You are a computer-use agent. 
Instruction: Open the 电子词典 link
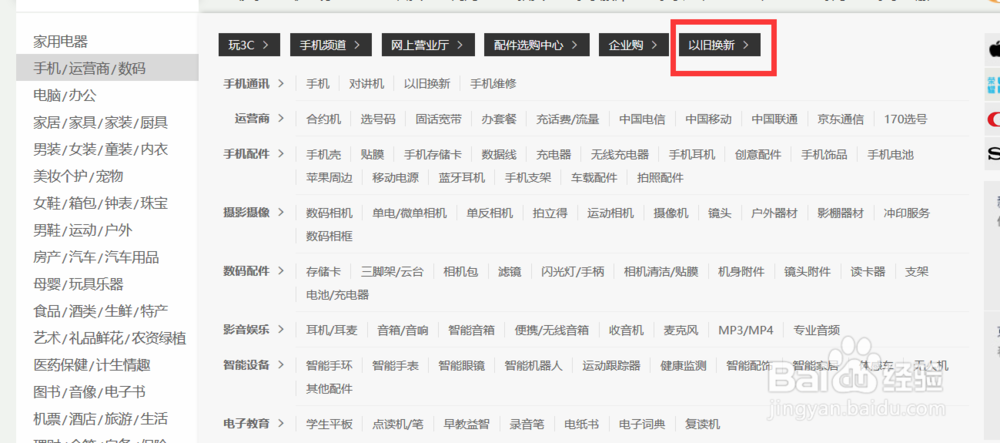642,424
